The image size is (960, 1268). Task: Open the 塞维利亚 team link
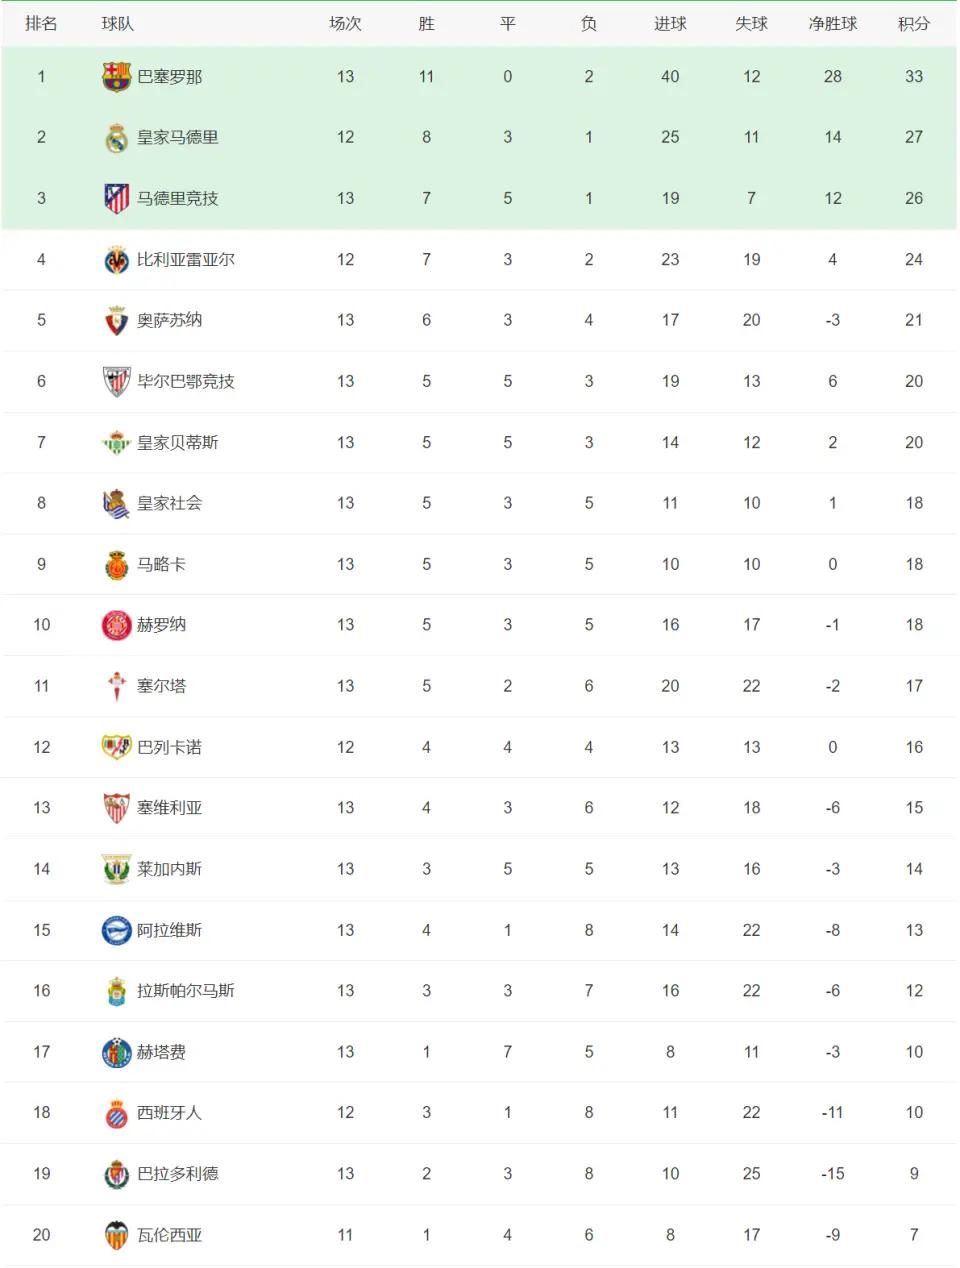click(x=169, y=808)
